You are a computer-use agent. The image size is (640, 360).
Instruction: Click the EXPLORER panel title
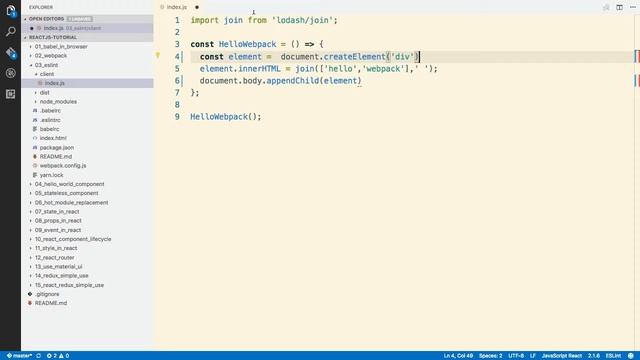tap(41, 7)
